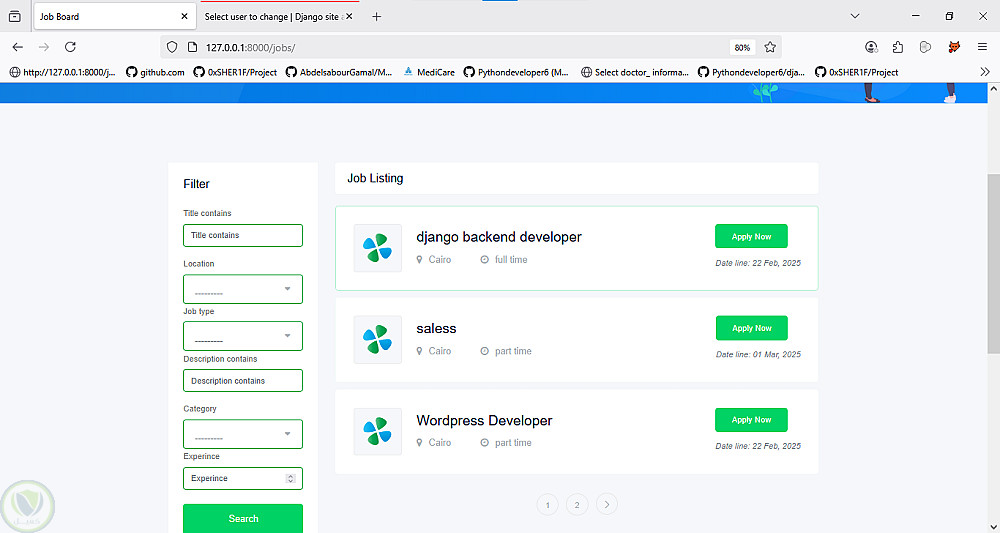Open the first 0xSHER1F/Project bookmark
This screenshot has height=533, width=1000.
(235, 72)
